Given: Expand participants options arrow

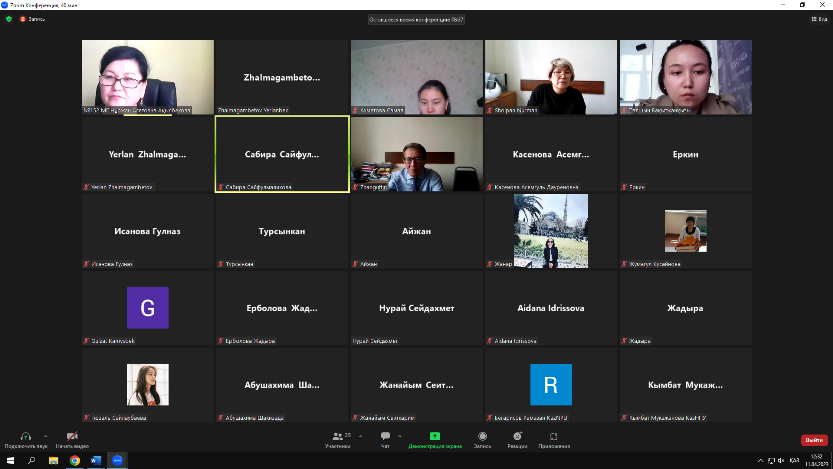Looking at the screenshot, I should pyautogui.click(x=359, y=434).
